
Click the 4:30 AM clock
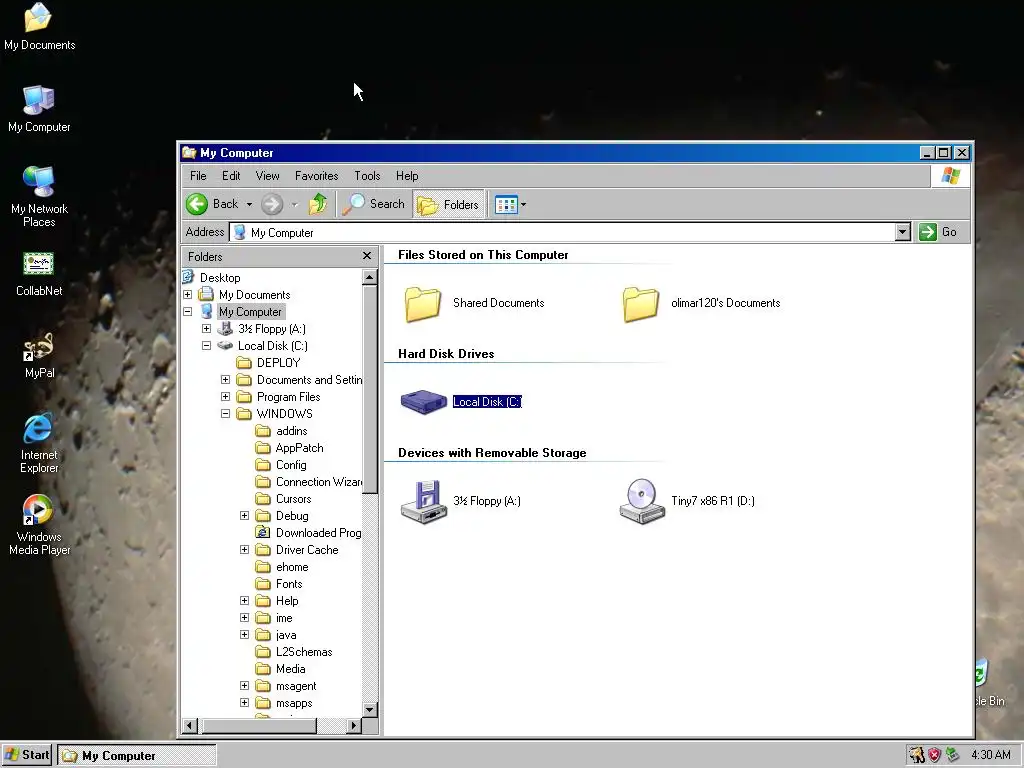coord(991,755)
